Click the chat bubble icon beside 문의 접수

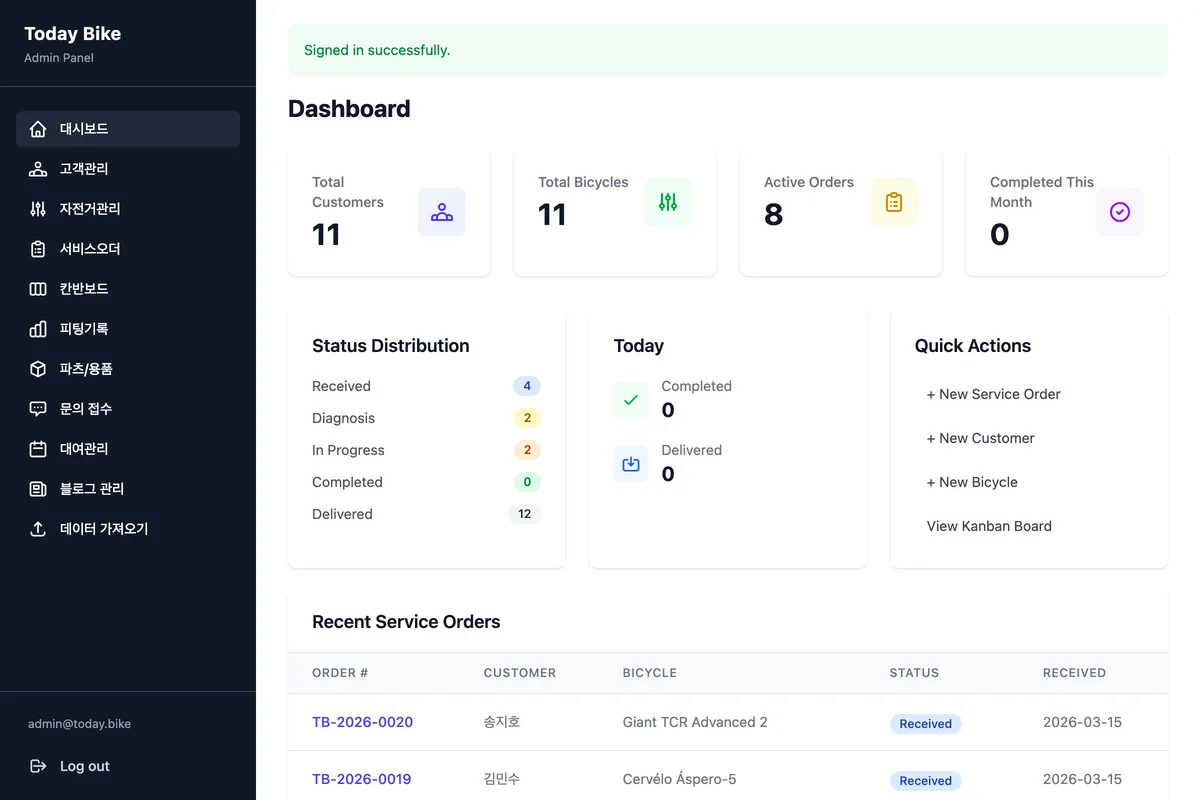(x=38, y=409)
